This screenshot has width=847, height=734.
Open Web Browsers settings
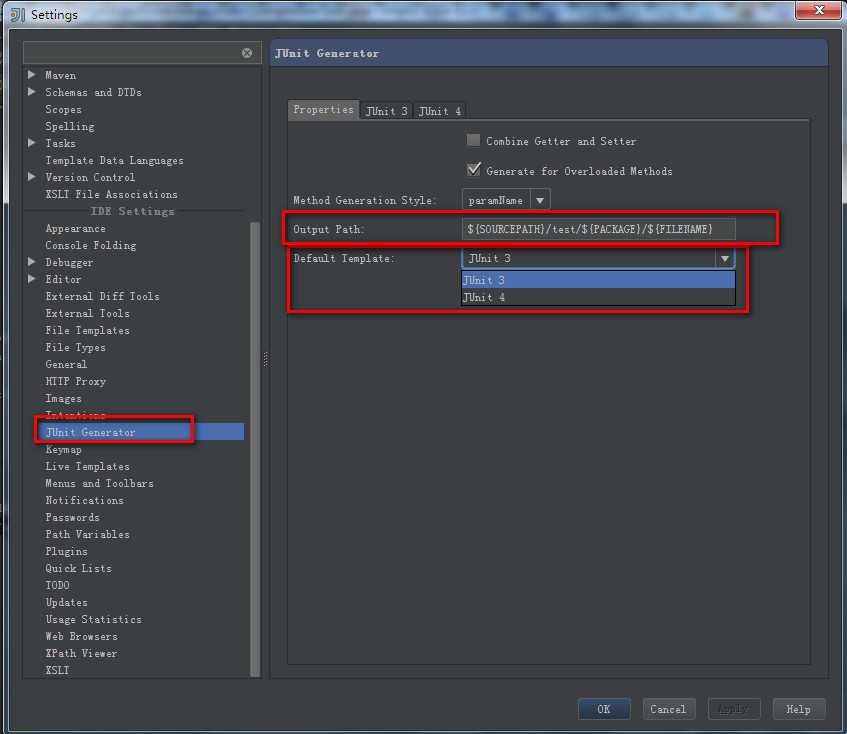[x=82, y=636]
